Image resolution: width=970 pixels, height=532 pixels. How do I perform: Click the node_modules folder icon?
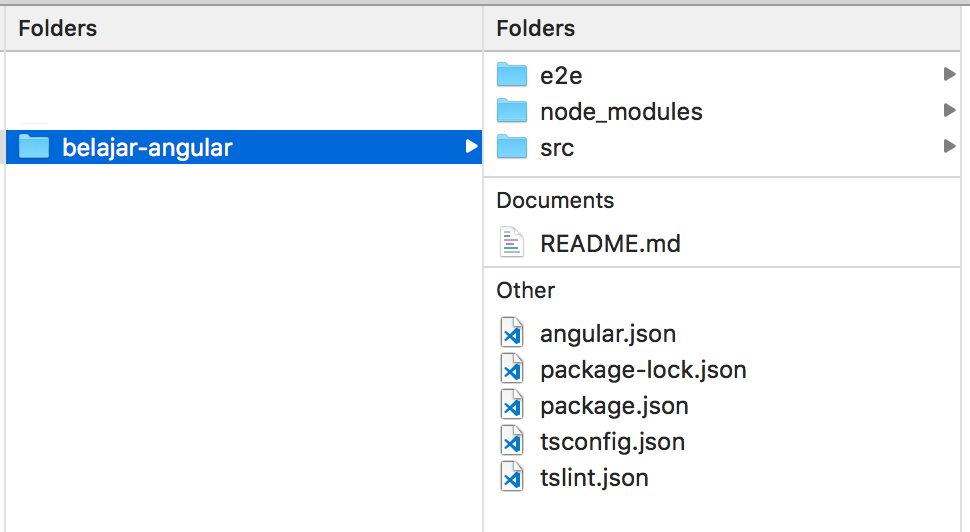(512, 111)
